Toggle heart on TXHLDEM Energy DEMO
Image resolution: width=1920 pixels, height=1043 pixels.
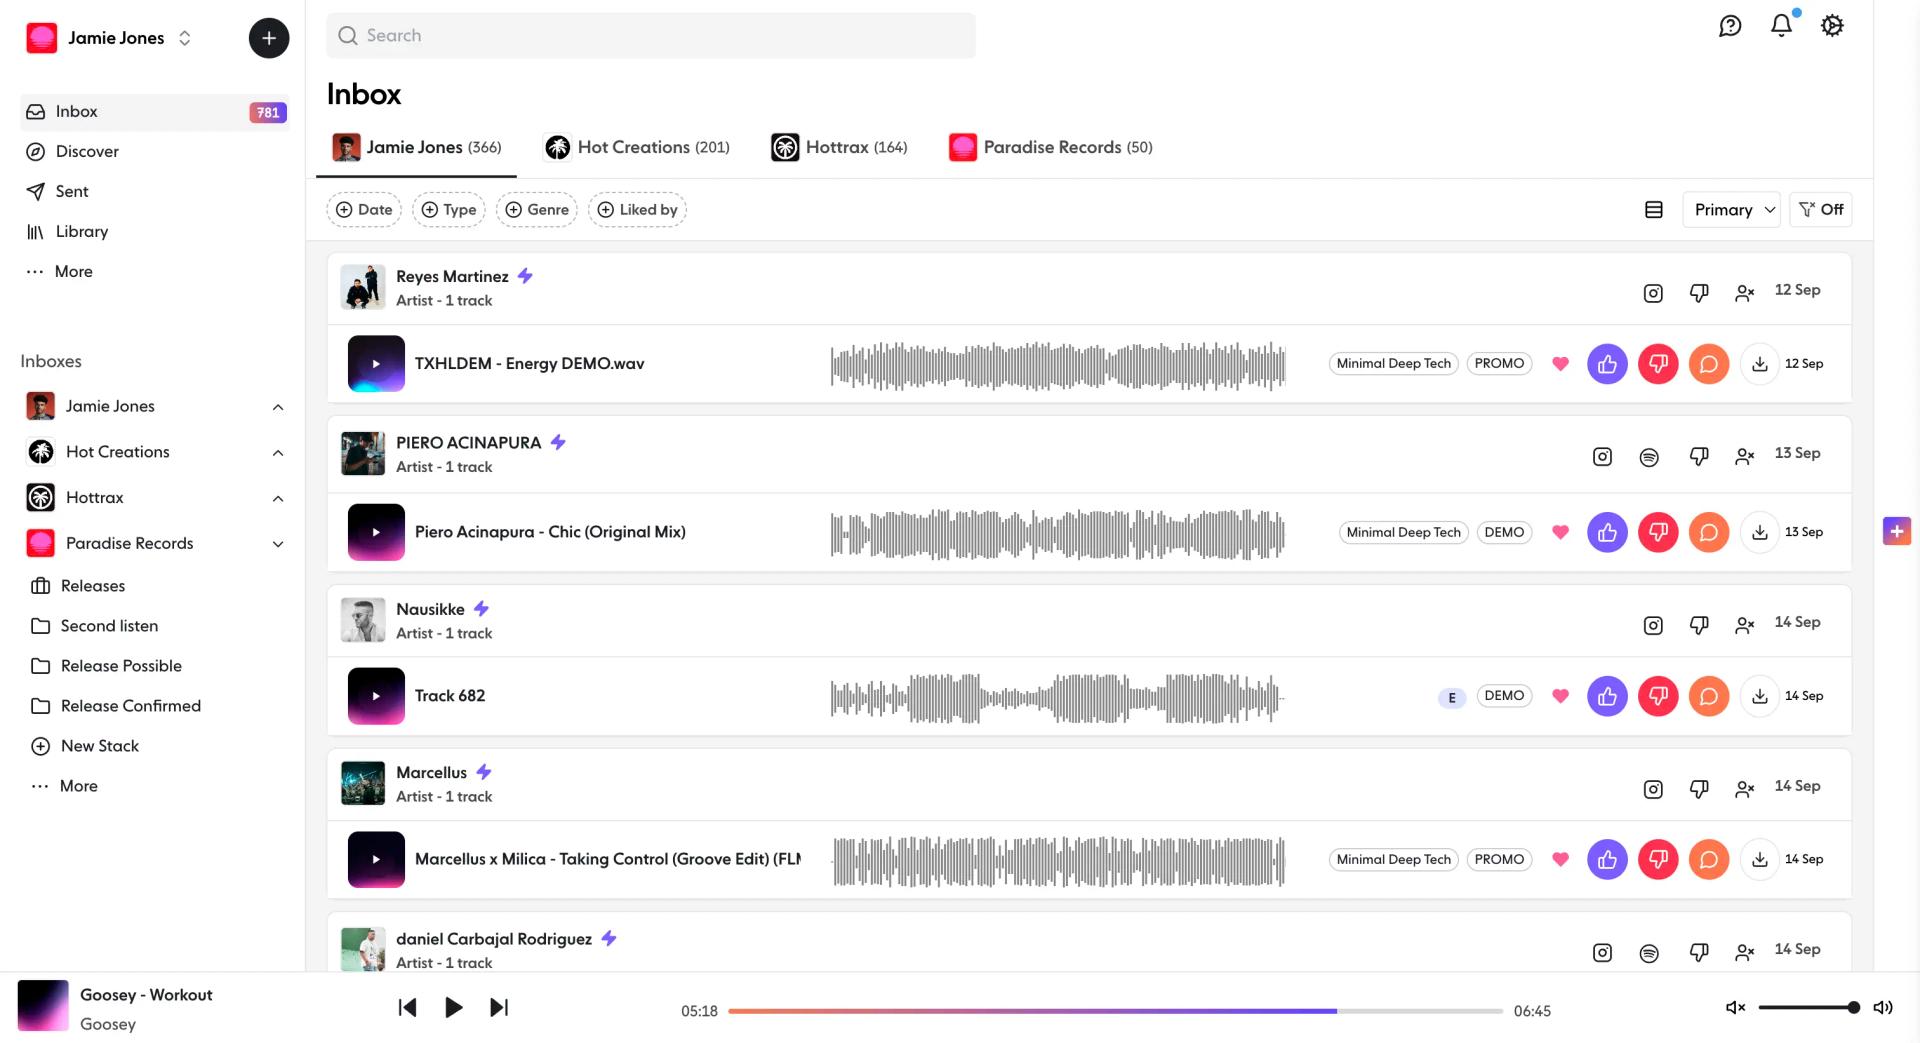click(1560, 364)
